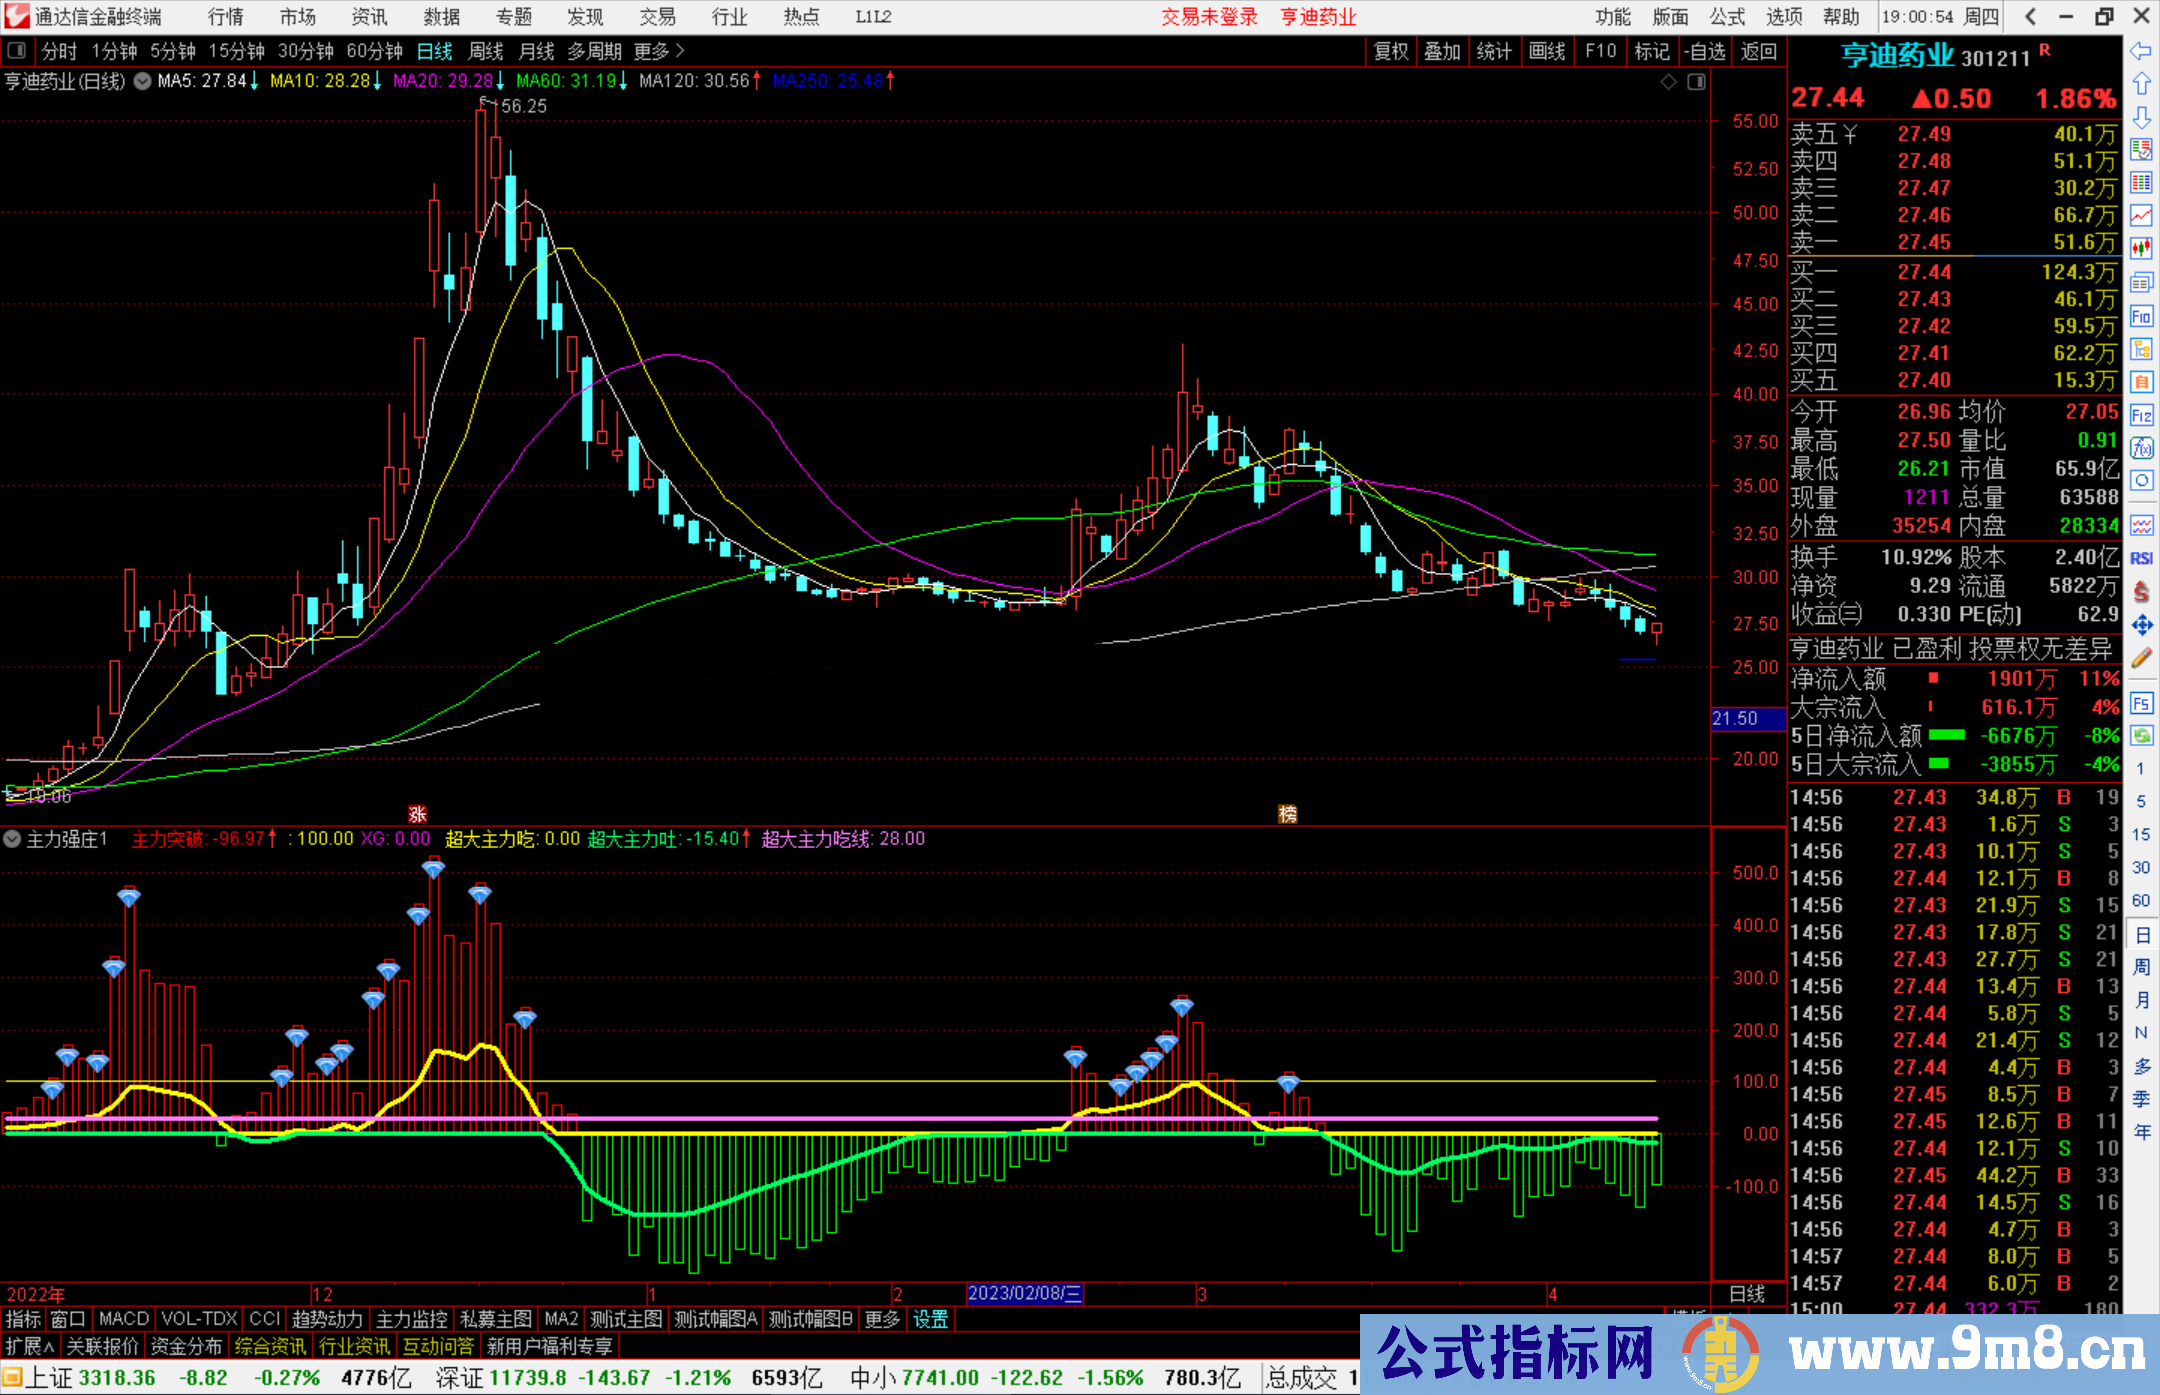Open dropdown next to 亨迪药业(日线) label
The height and width of the screenshot is (1395, 2160).
(142, 81)
